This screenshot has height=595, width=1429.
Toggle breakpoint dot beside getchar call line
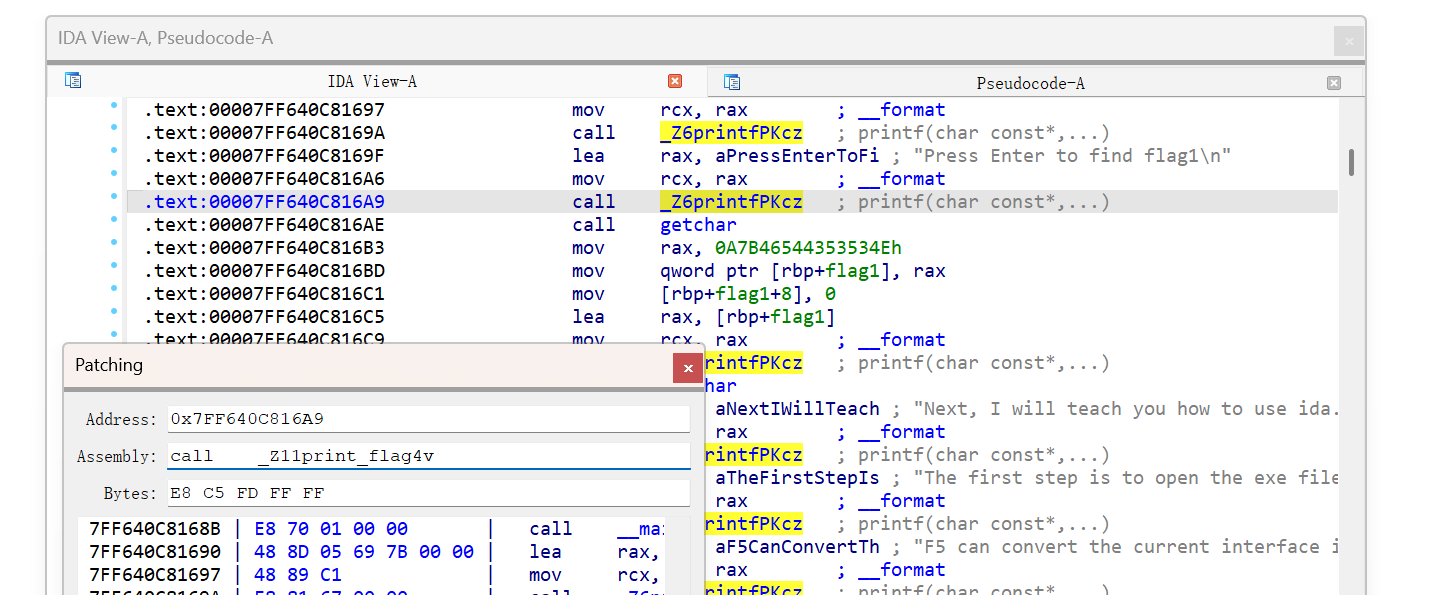coord(114,225)
